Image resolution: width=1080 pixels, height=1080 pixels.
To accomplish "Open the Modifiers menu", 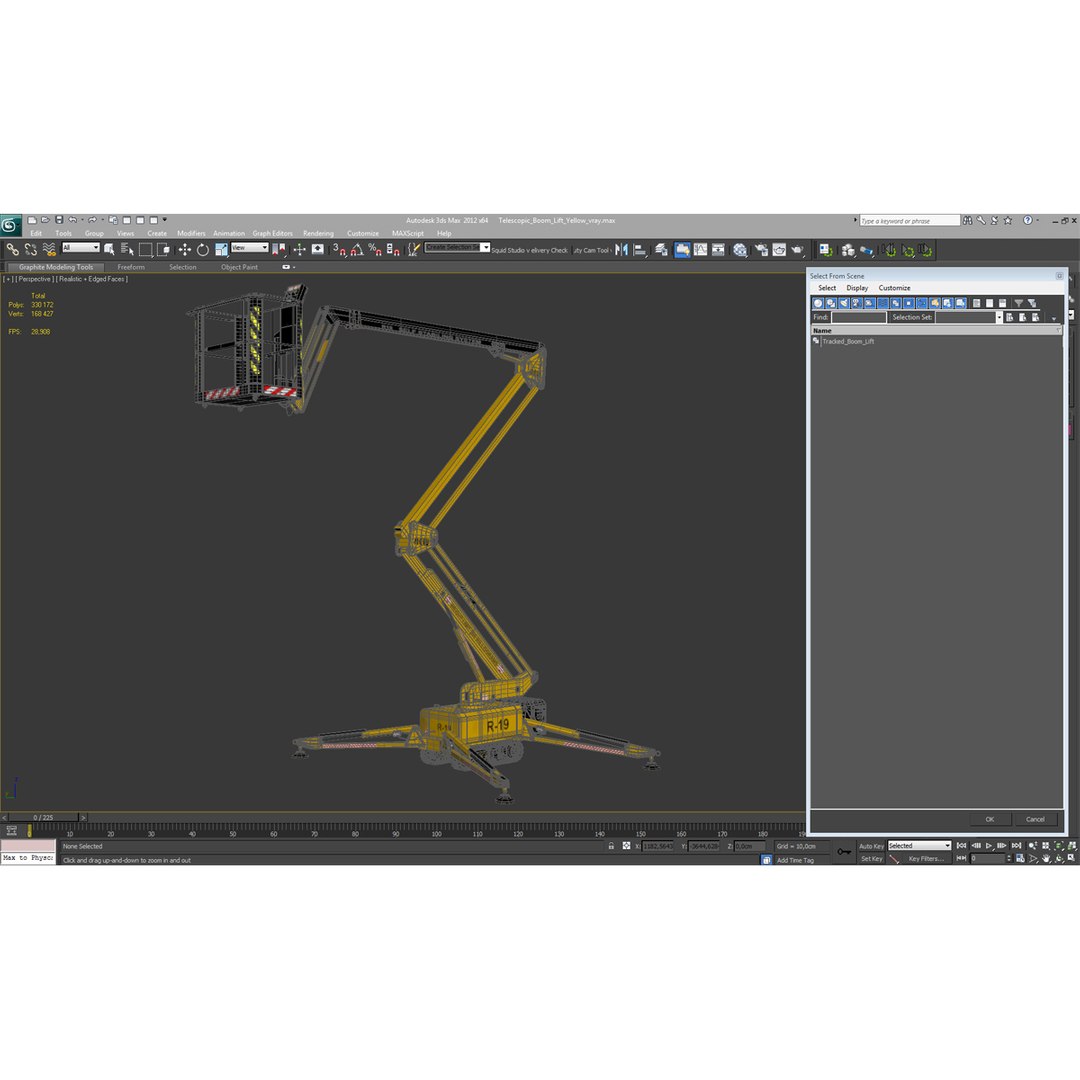I will click(x=191, y=233).
